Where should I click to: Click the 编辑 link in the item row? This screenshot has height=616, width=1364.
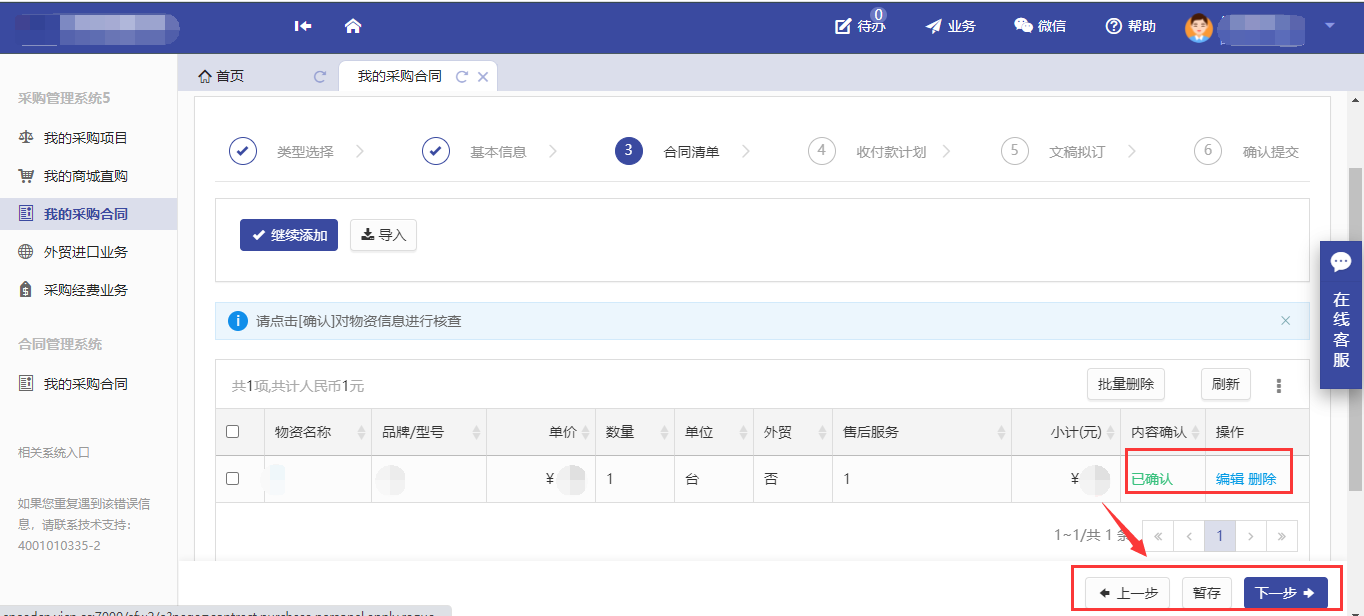(1229, 479)
